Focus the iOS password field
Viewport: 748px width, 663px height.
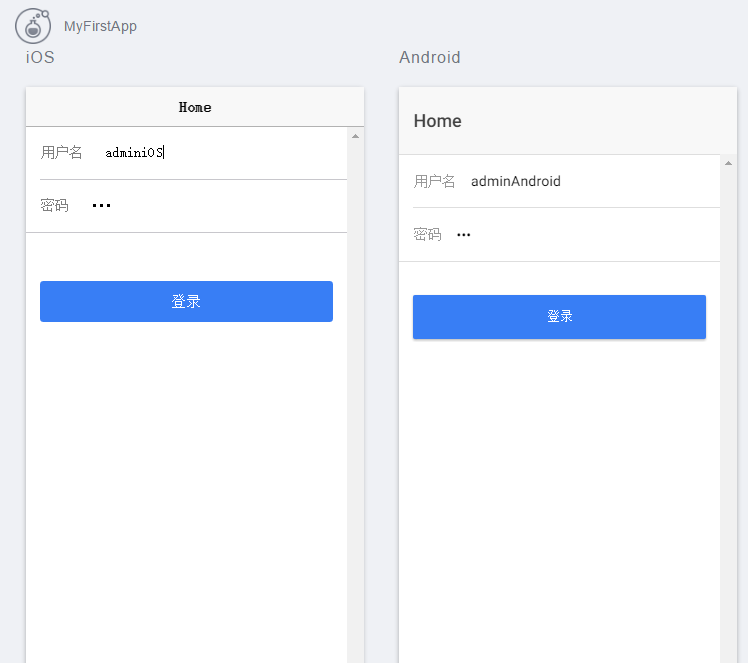212,206
